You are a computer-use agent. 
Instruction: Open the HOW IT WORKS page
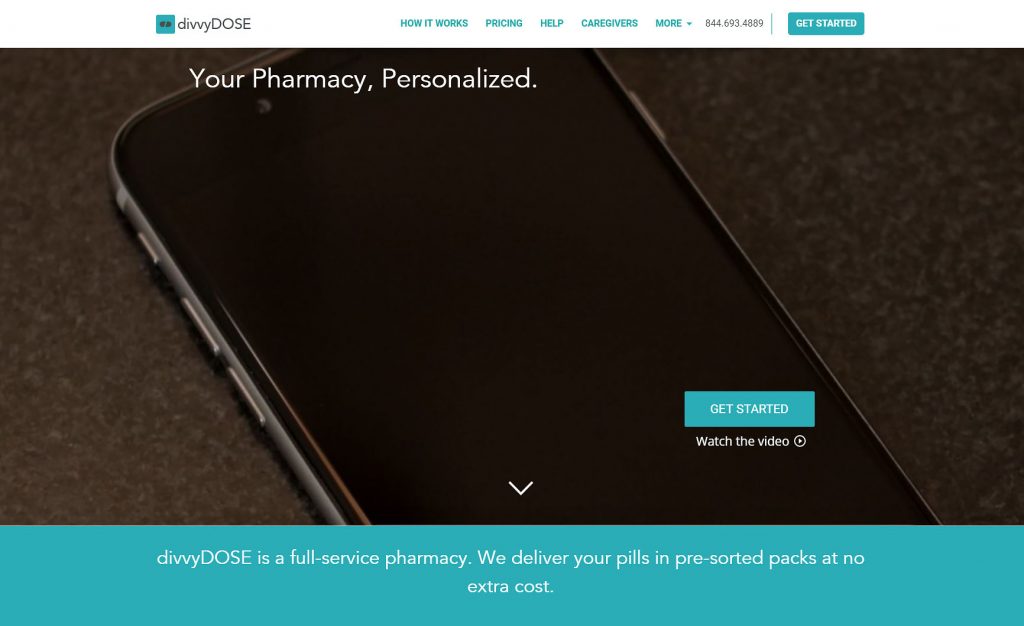(434, 23)
